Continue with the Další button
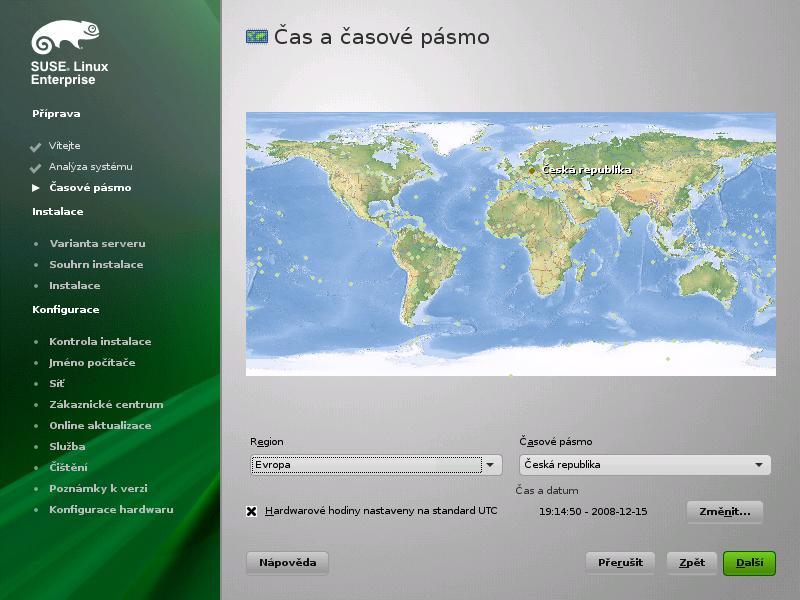 (x=749, y=563)
